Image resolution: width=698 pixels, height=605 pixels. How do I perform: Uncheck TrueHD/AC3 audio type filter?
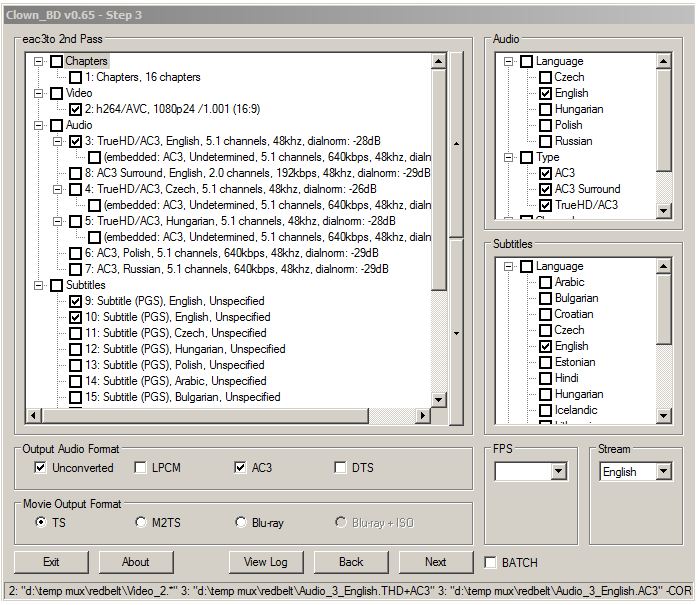[x=545, y=206]
